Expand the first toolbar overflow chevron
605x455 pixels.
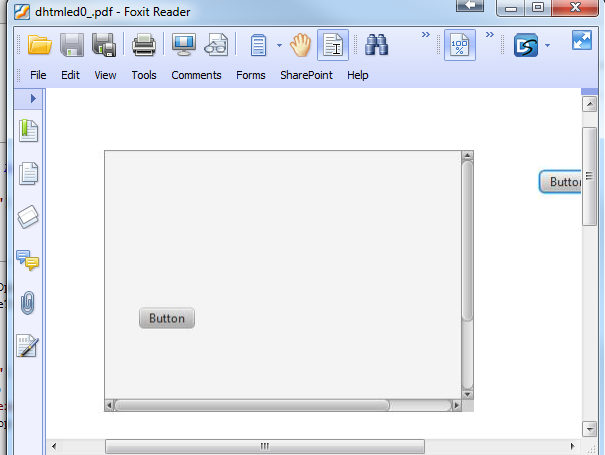[426, 35]
